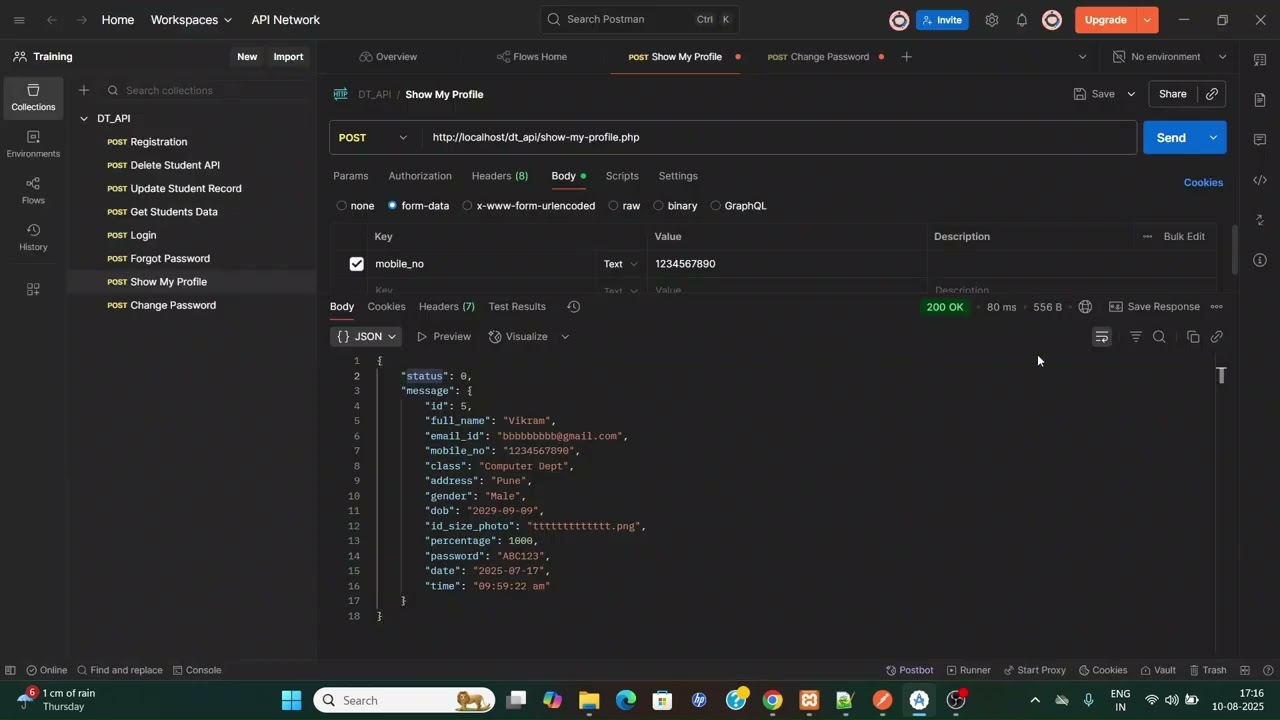
Task: Click the plus icon to create a collection
Action: [84, 90]
